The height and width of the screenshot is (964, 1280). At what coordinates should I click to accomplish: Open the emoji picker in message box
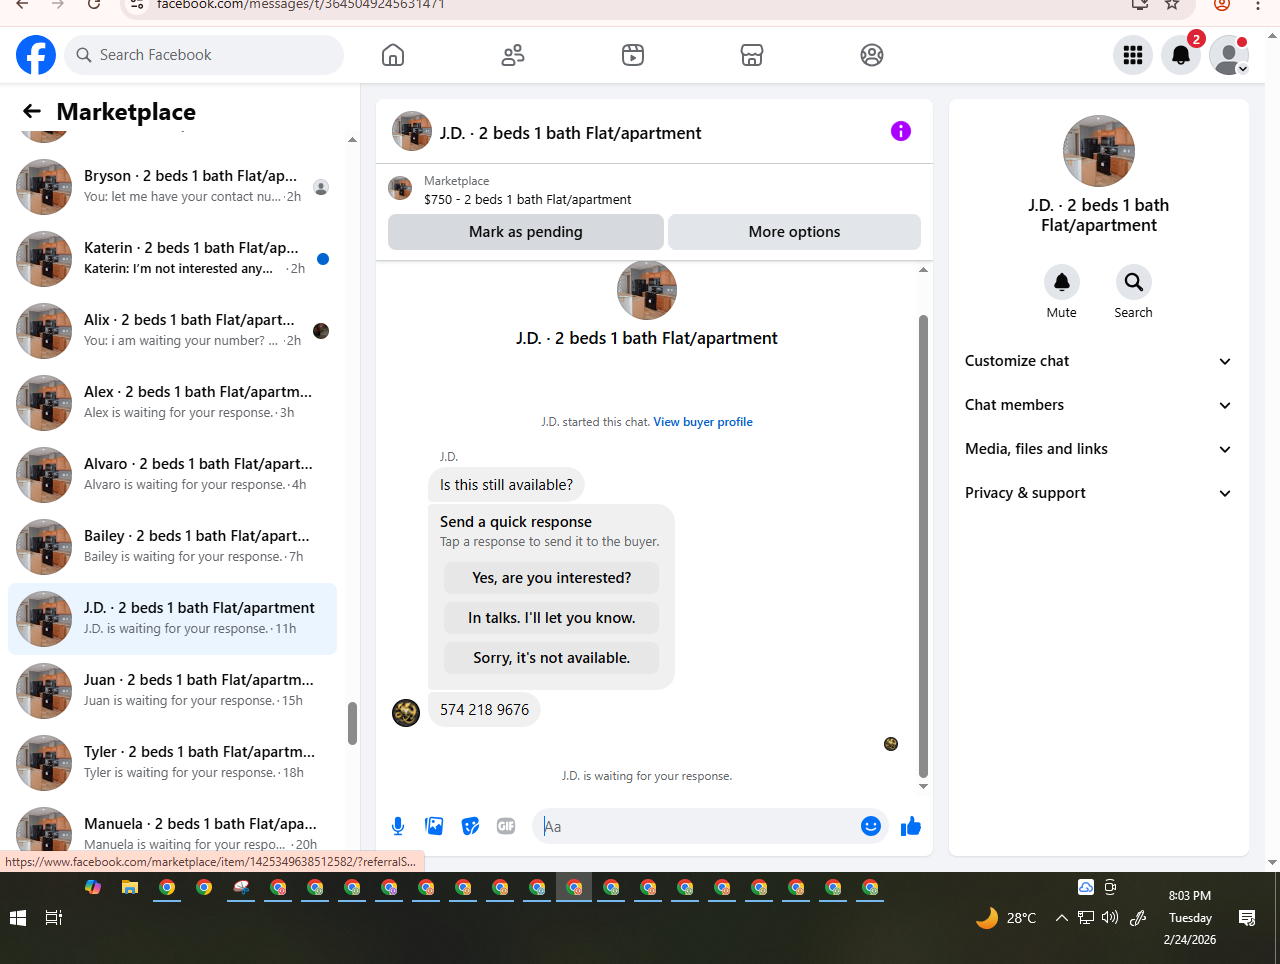pos(871,826)
